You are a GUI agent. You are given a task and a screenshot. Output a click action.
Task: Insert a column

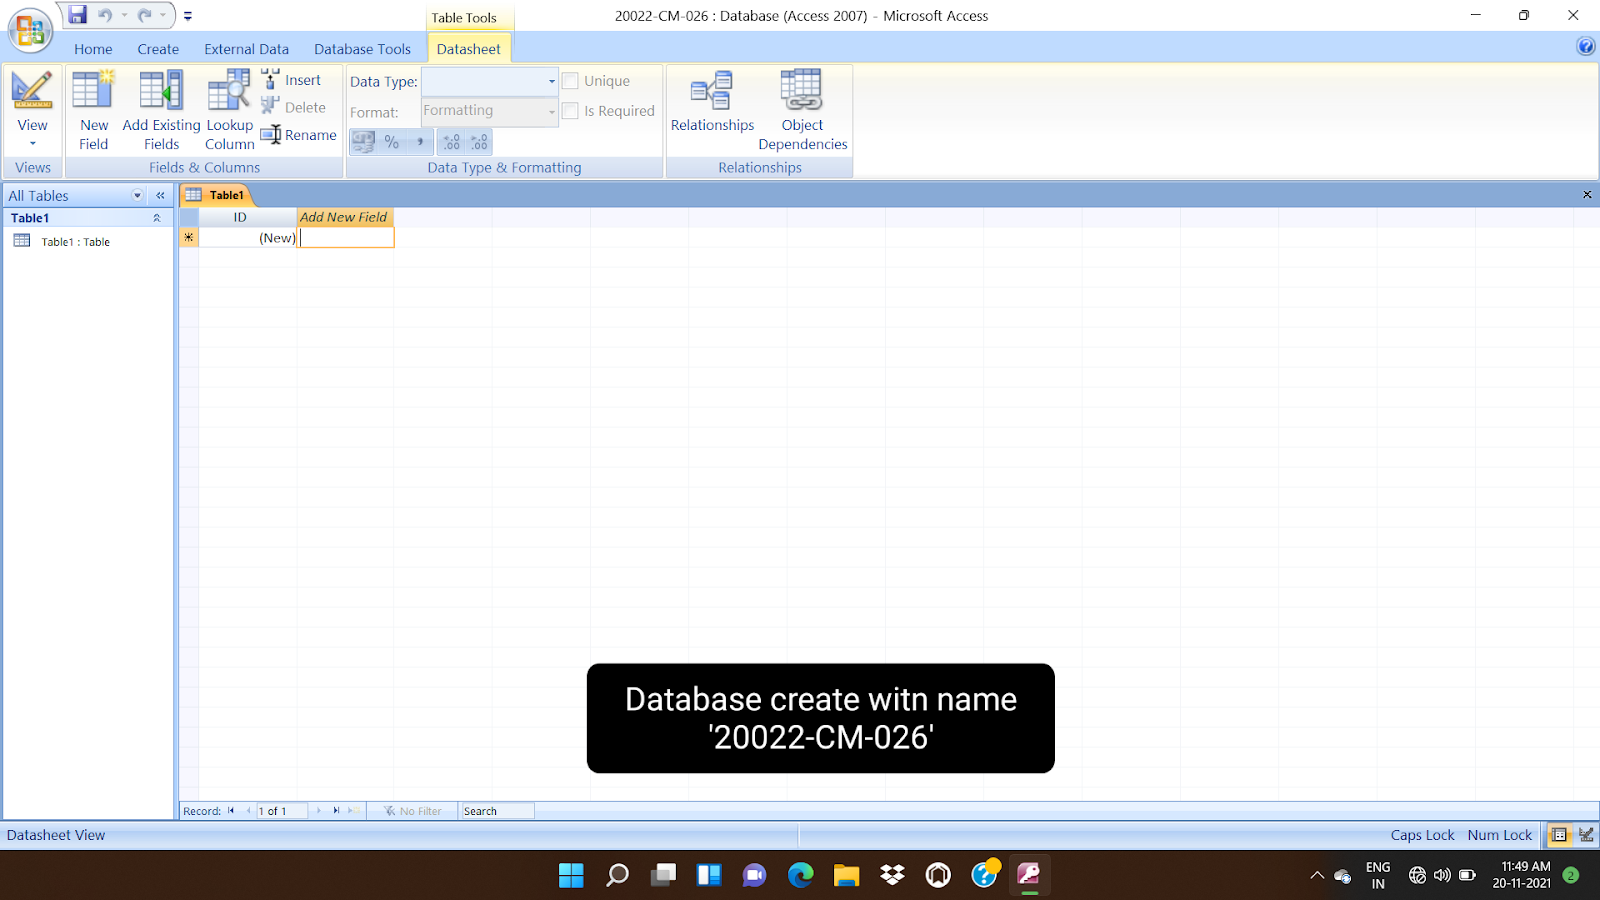click(x=292, y=80)
